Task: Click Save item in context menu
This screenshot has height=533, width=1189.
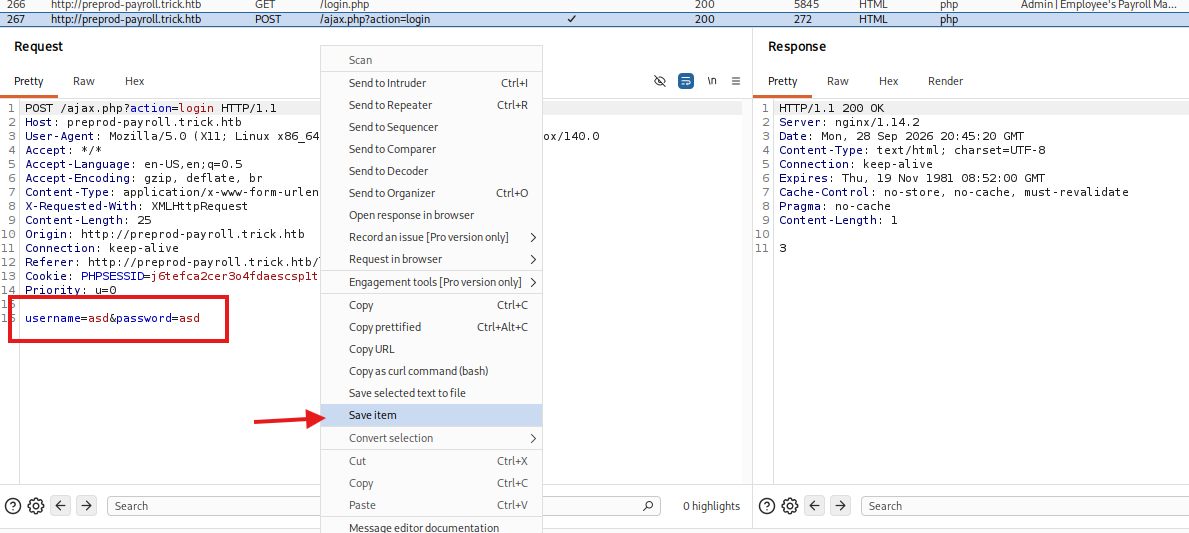Action: tap(431, 415)
